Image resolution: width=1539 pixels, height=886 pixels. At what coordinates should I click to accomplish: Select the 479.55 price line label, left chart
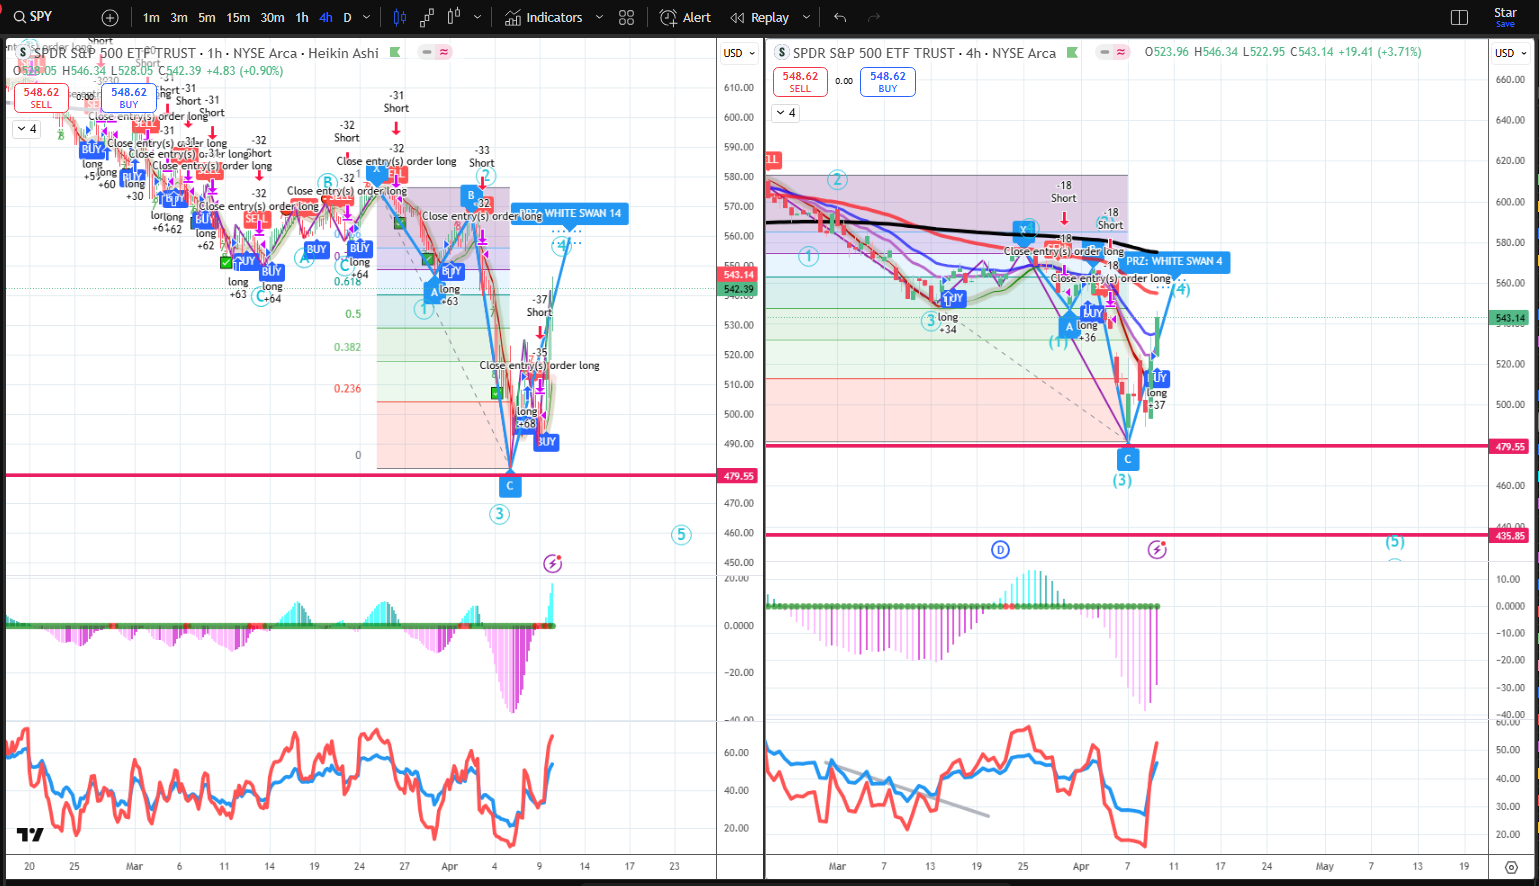pyautogui.click(x=739, y=476)
